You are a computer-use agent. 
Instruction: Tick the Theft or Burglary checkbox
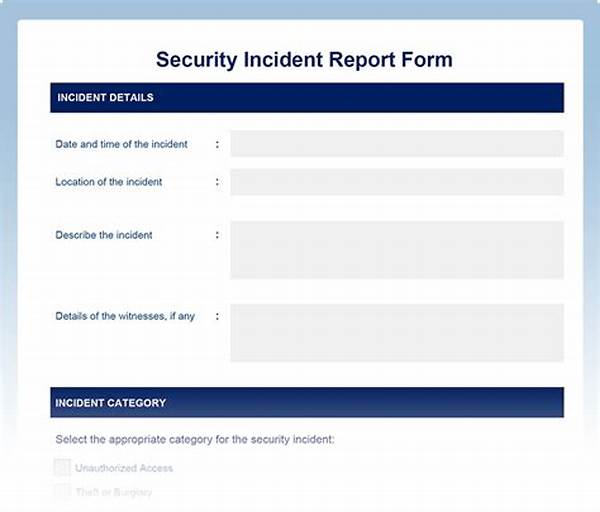(62, 491)
